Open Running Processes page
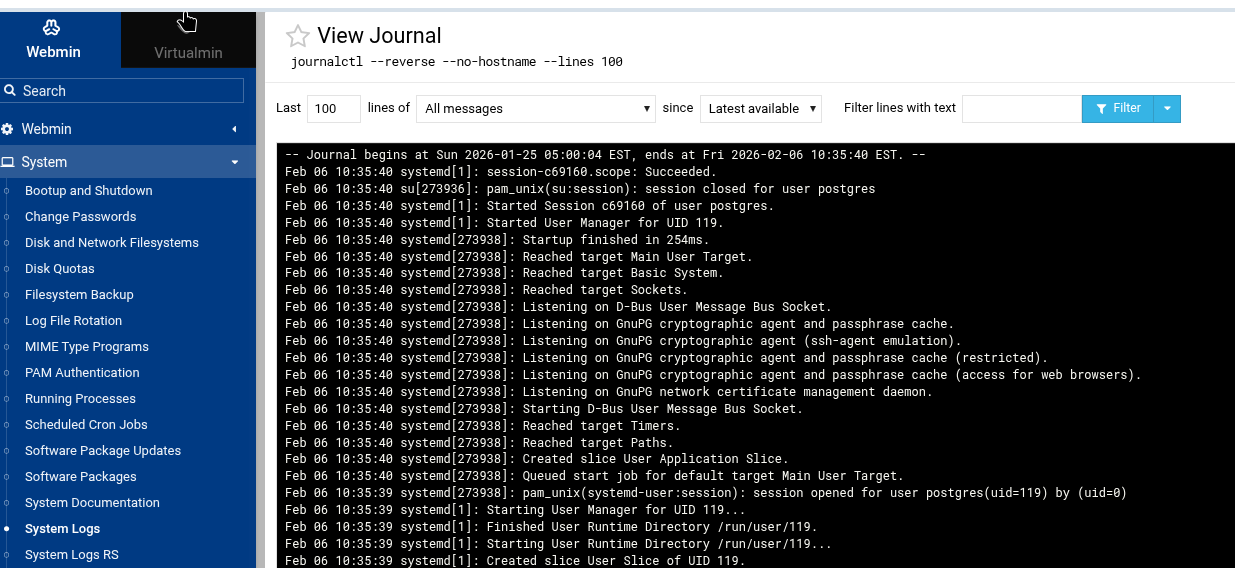Screen dimensions: 1235x568 tap(80, 398)
